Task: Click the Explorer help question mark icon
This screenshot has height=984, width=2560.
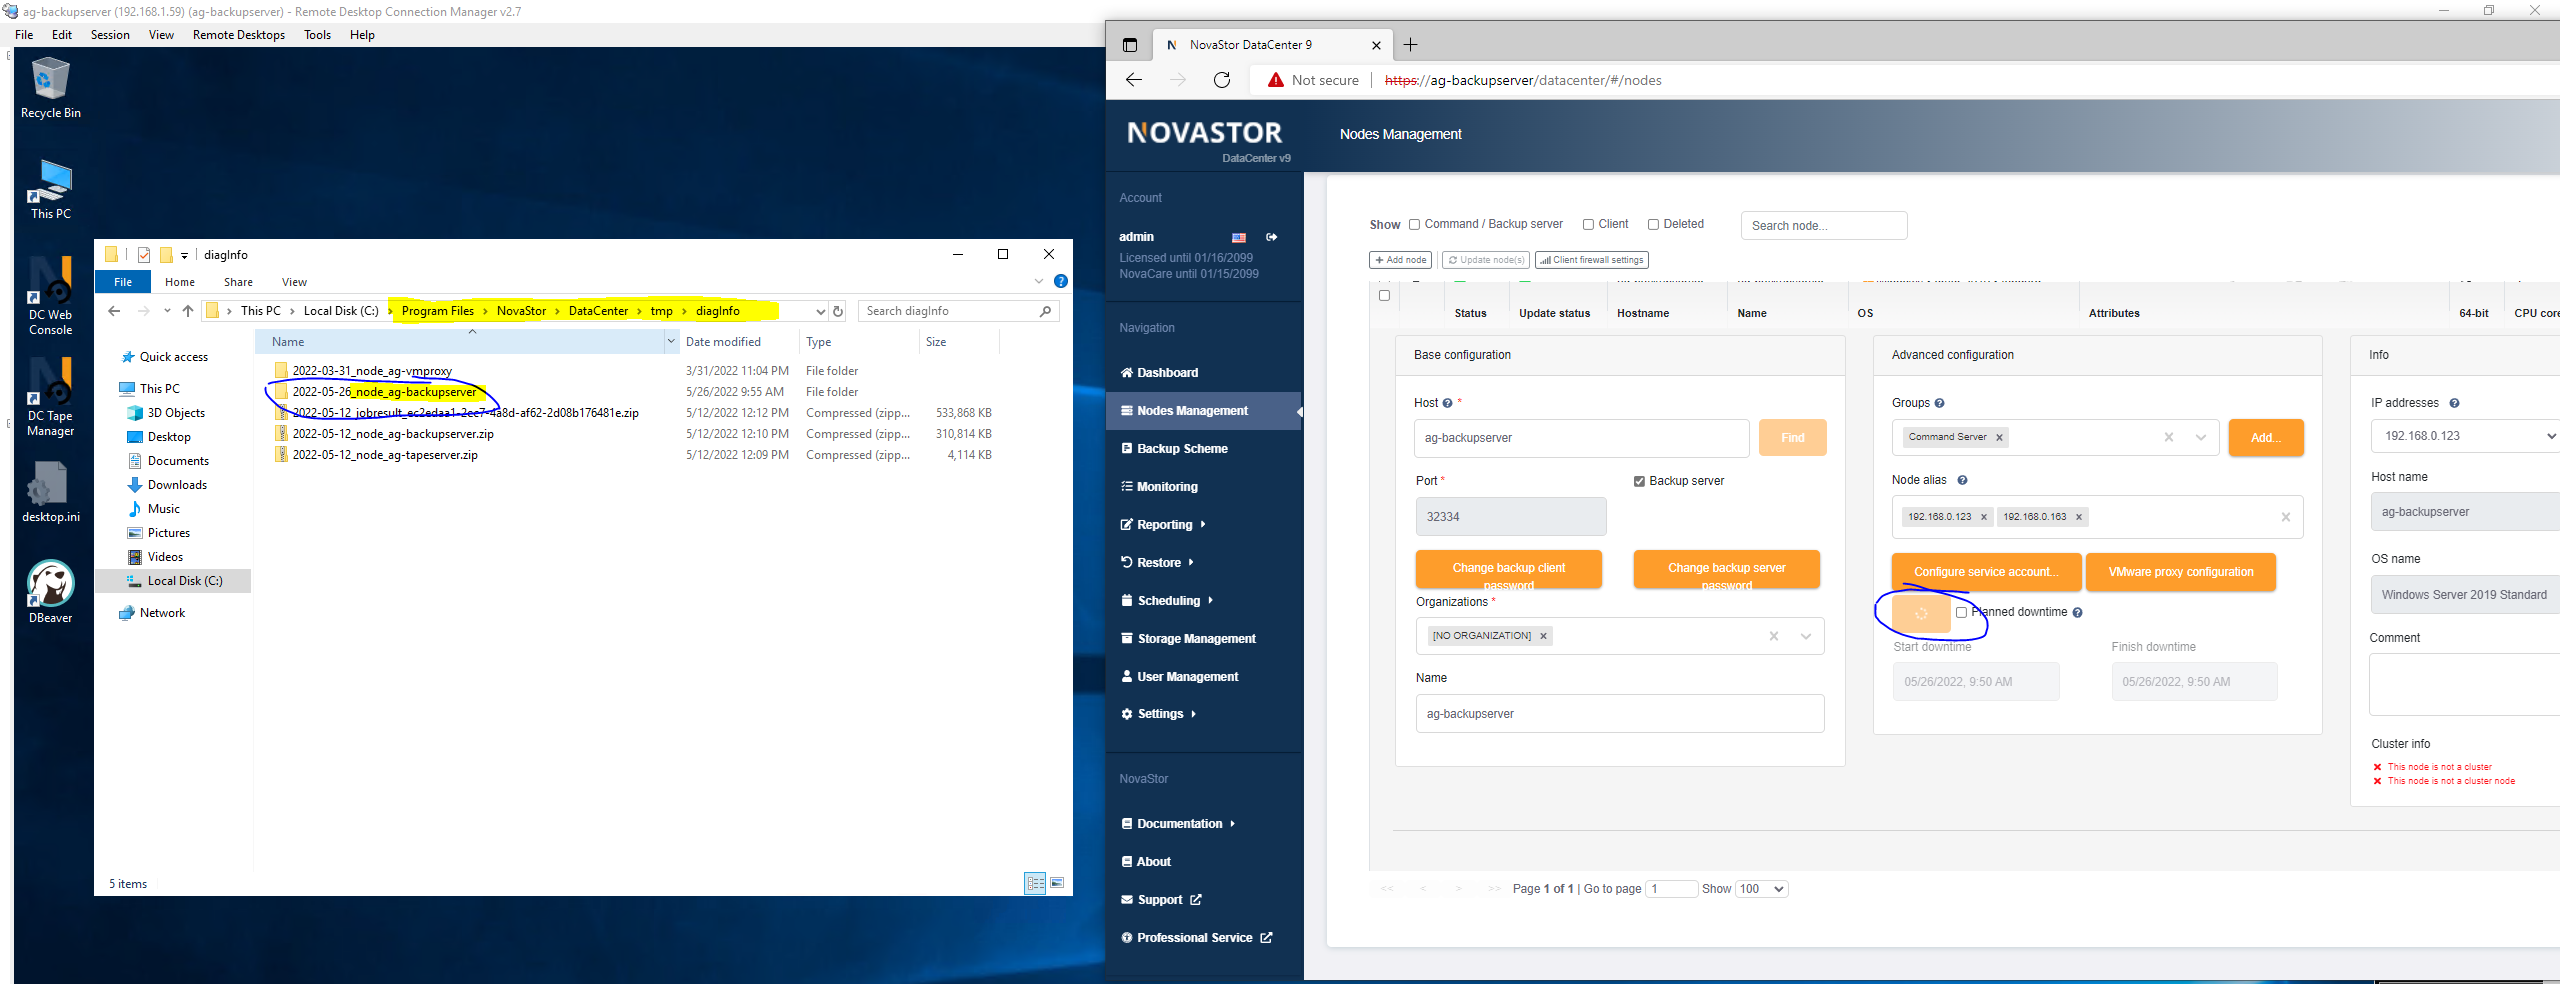Action: point(1061,281)
